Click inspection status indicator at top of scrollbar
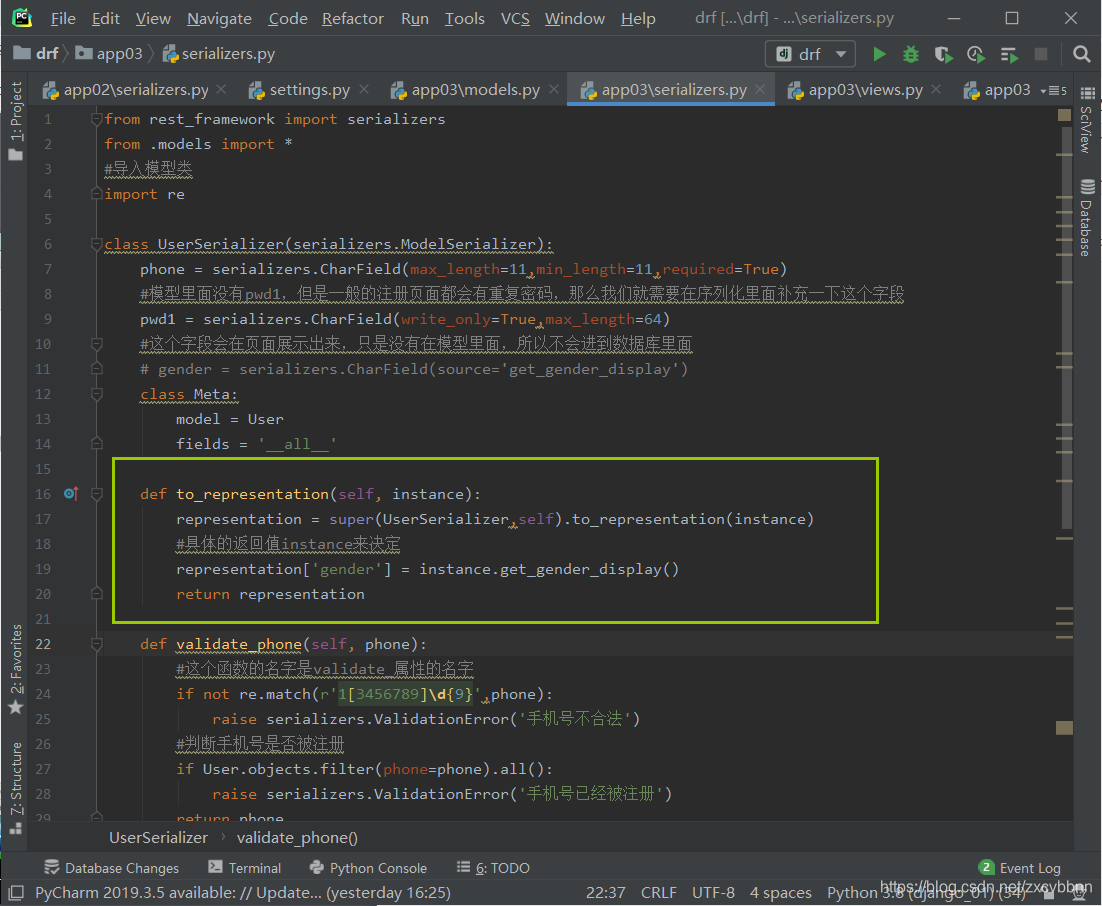The width and height of the screenshot is (1102, 906). 1064,115
